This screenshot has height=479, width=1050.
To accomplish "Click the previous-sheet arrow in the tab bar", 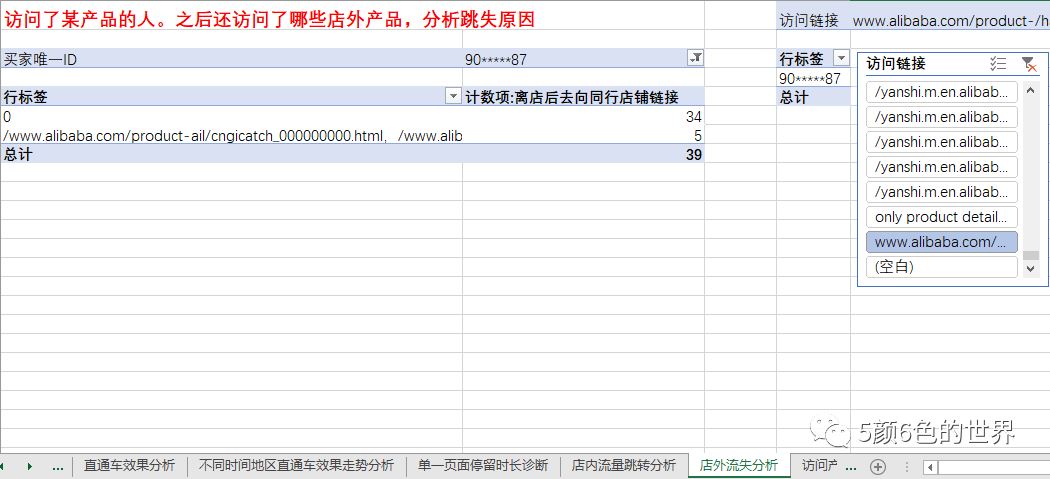I will 3,466.
